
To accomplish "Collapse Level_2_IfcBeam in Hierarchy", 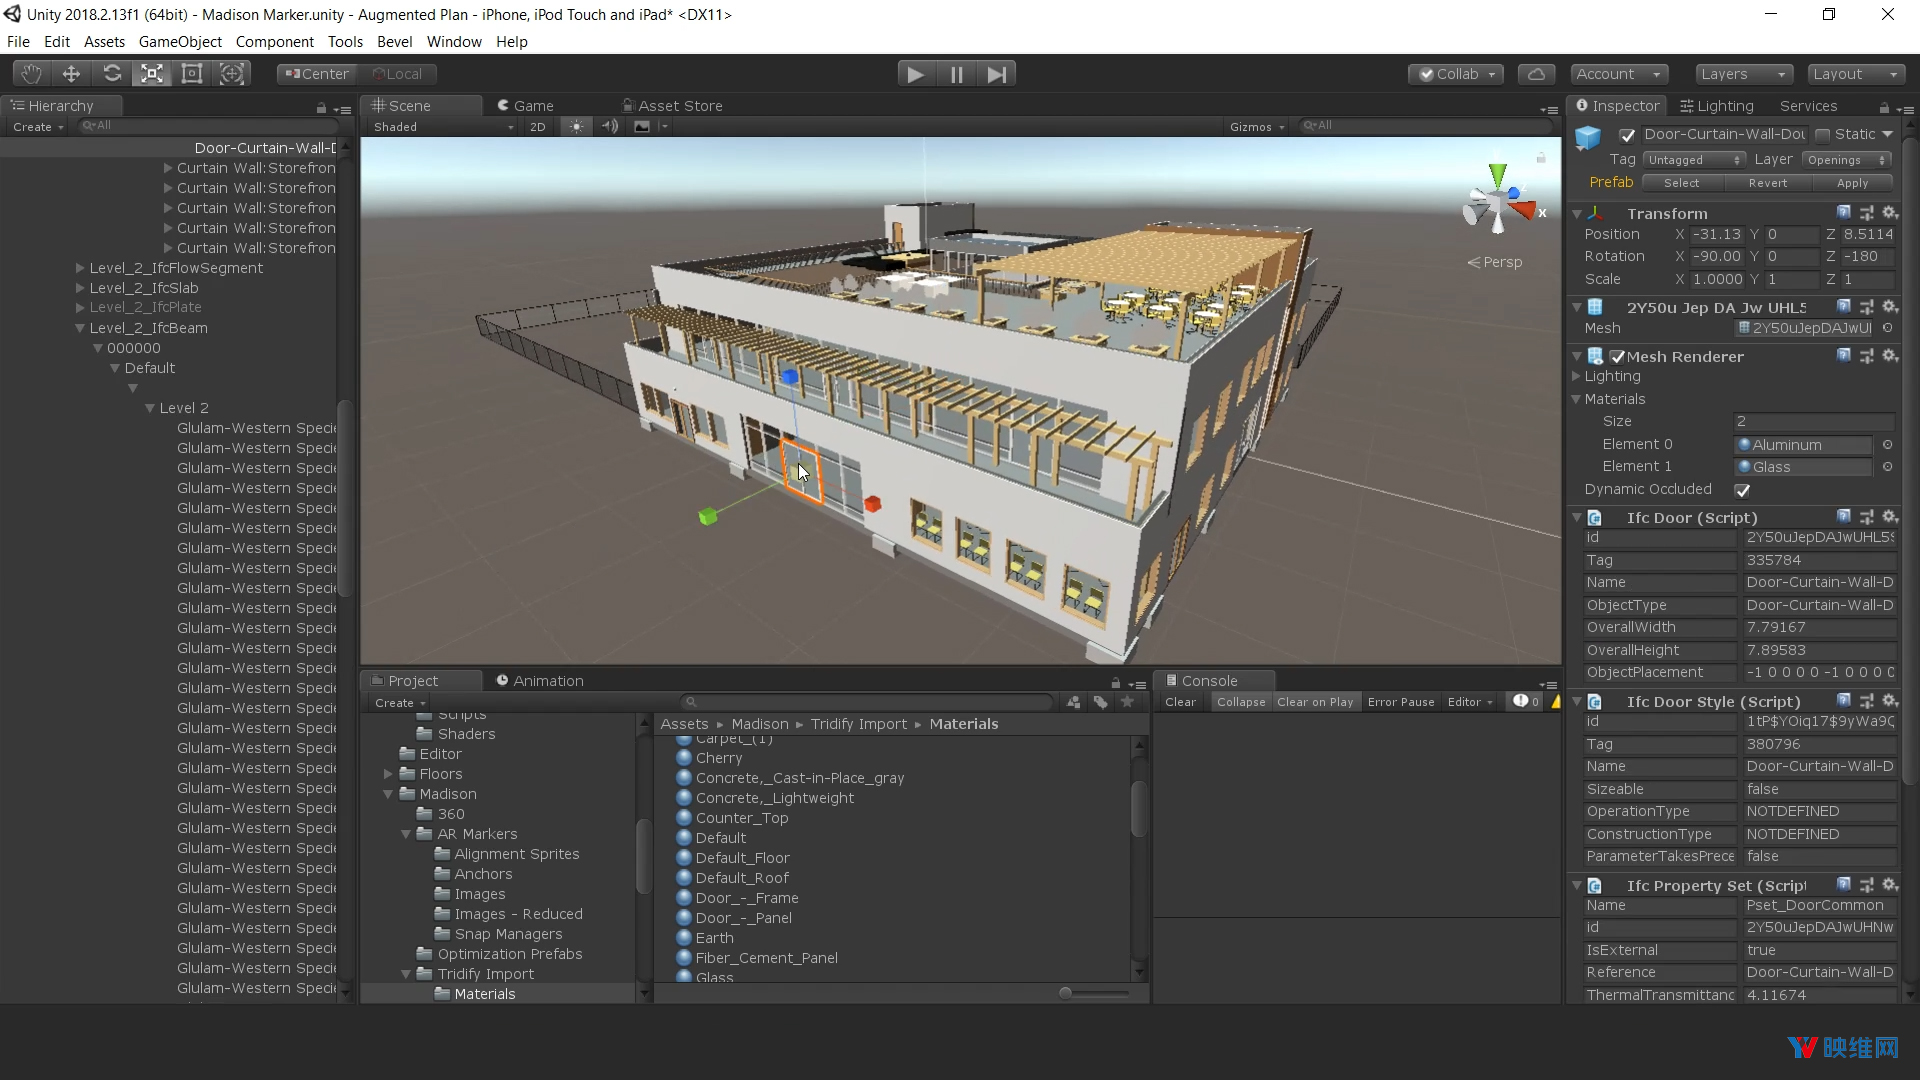I will pos(80,328).
